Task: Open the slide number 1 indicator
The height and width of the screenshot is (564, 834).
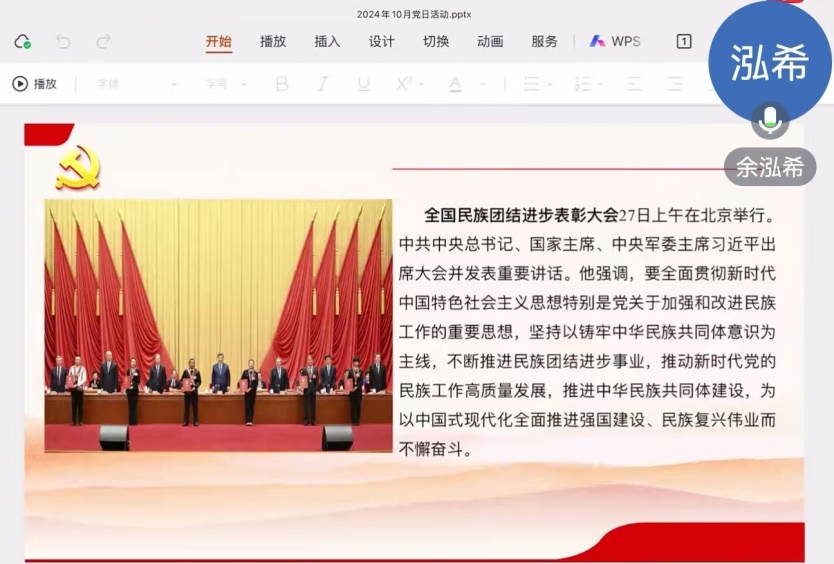Action: tap(684, 42)
